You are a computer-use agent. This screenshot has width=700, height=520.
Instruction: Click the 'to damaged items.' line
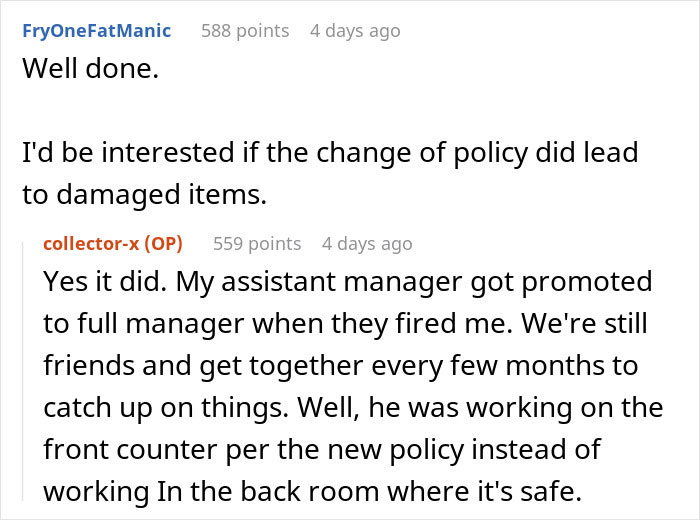(145, 196)
